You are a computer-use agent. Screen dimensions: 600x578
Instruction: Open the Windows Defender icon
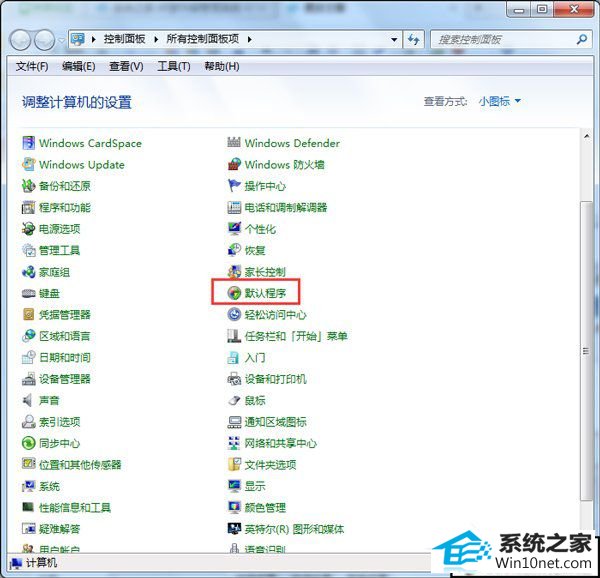[234, 143]
